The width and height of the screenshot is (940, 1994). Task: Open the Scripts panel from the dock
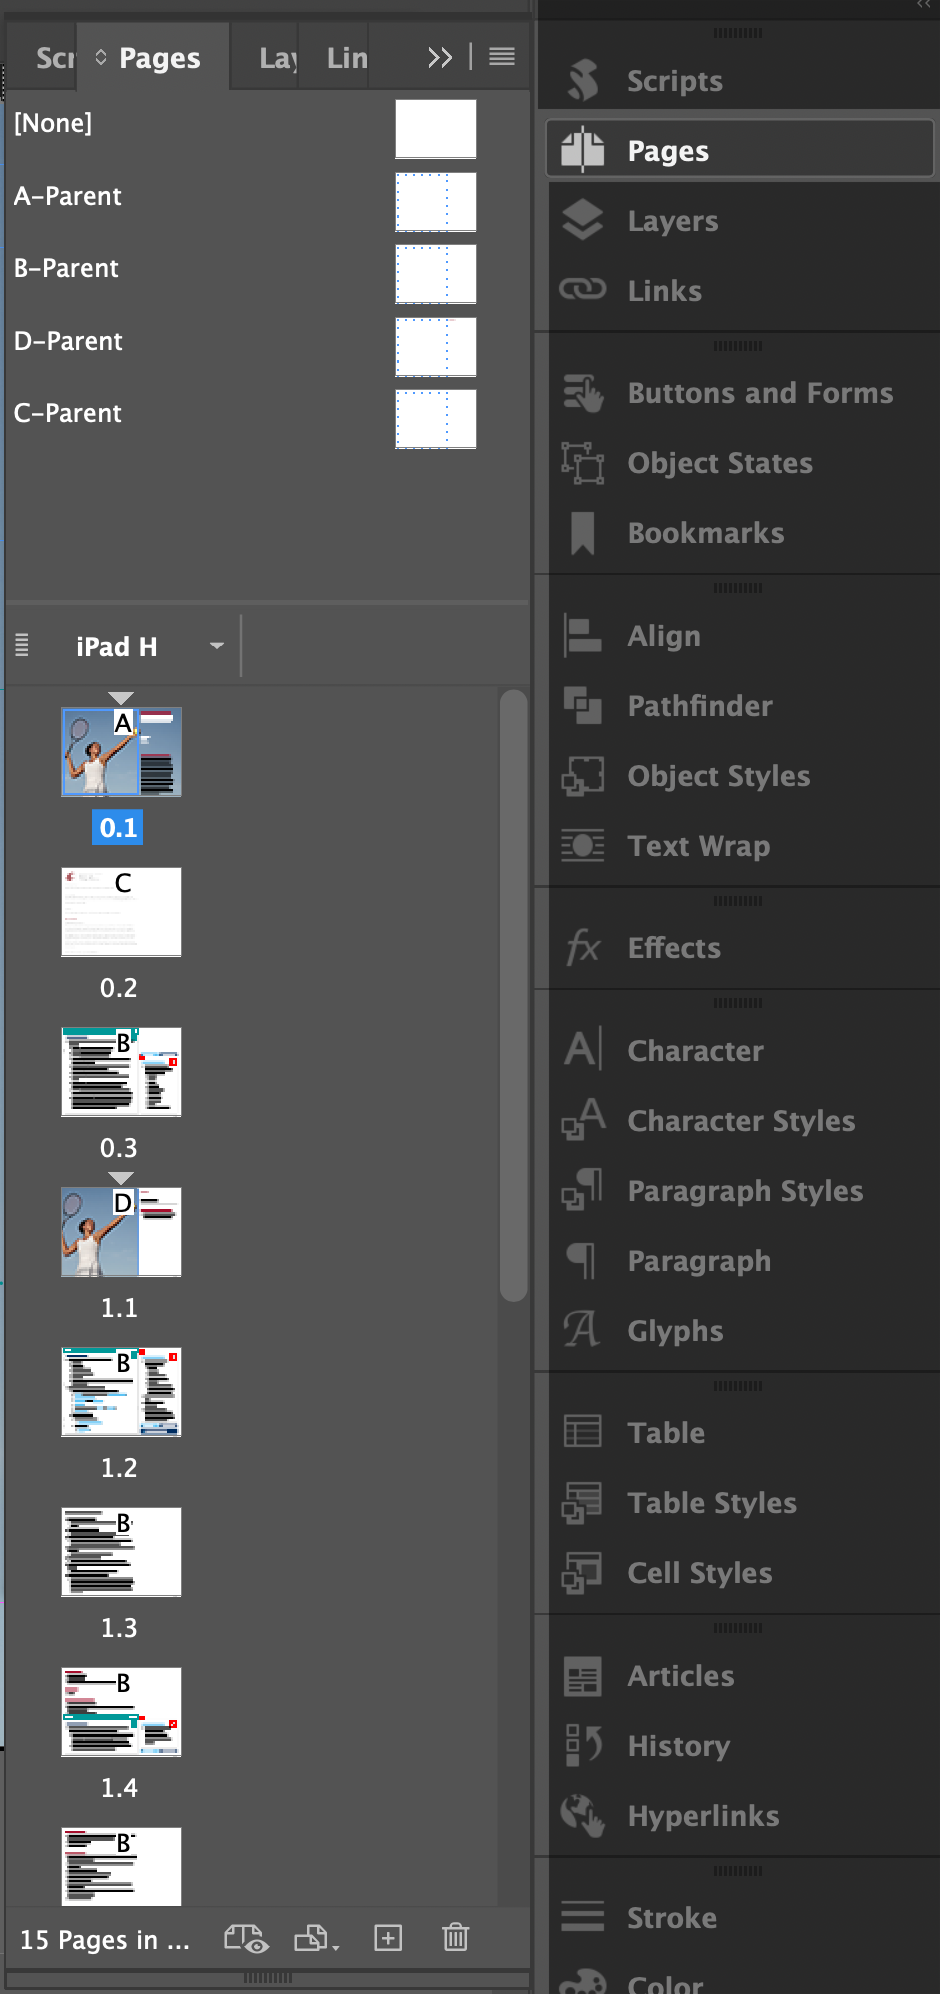673,81
